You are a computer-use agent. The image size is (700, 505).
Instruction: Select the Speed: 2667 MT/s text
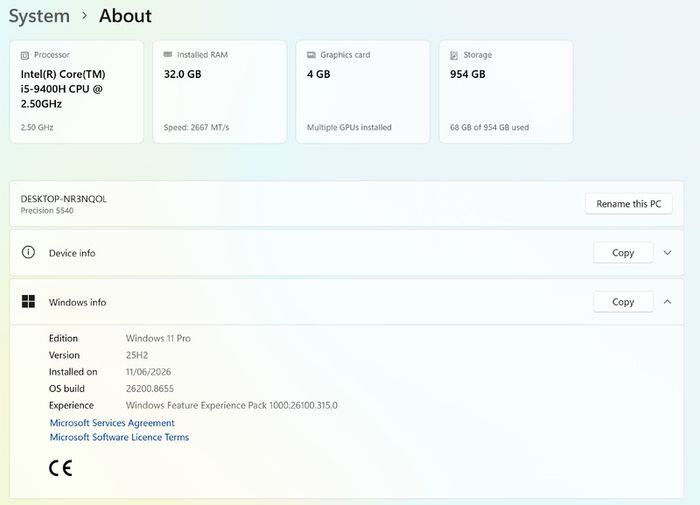tap(196, 127)
